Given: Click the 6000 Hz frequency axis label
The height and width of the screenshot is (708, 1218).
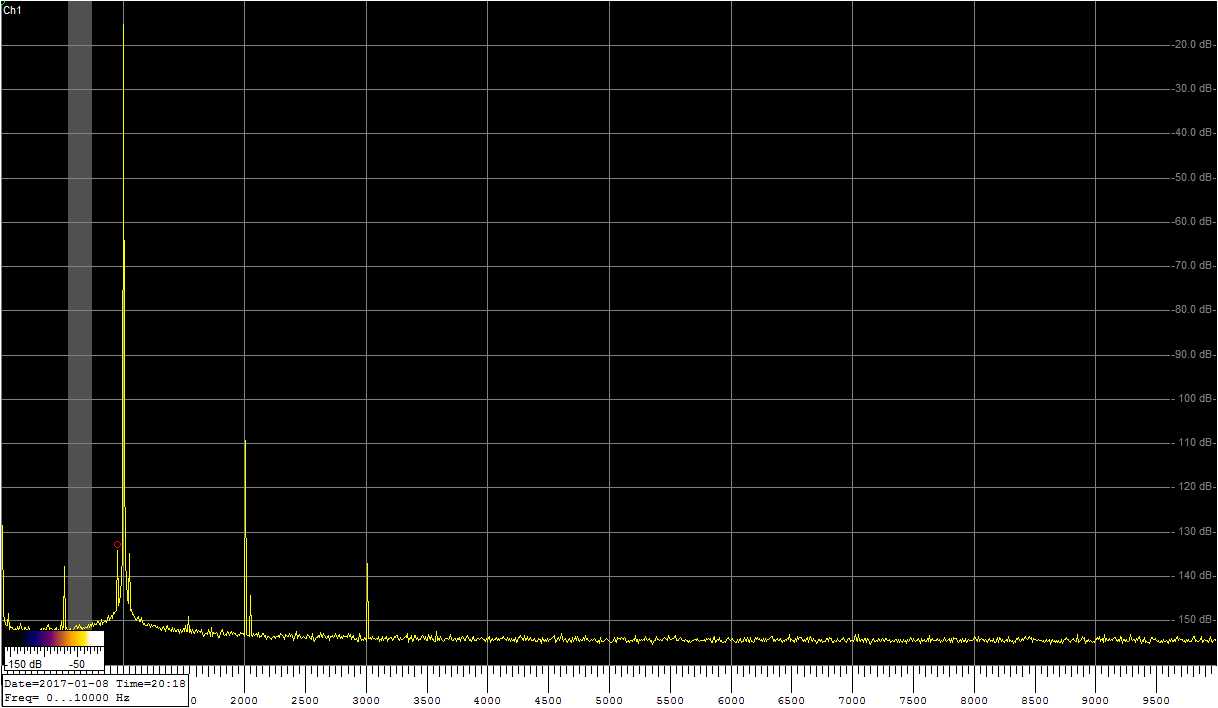Looking at the screenshot, I should pos(731,701).
